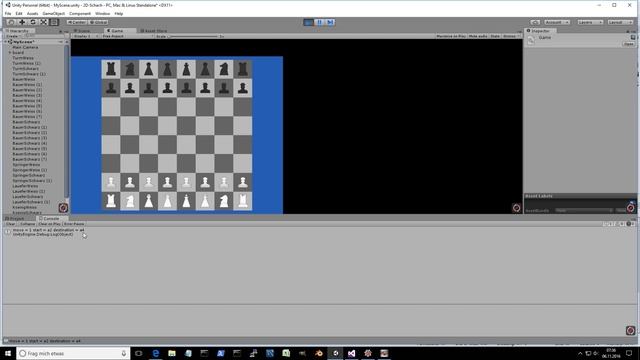Select the Rotate tool in toolbar

click(x=33, y=22)
